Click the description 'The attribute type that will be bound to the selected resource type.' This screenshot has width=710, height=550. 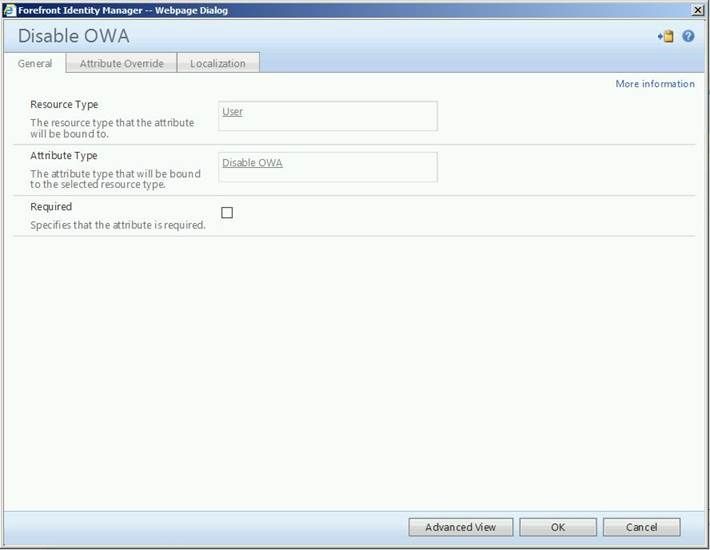click(115, 179)
